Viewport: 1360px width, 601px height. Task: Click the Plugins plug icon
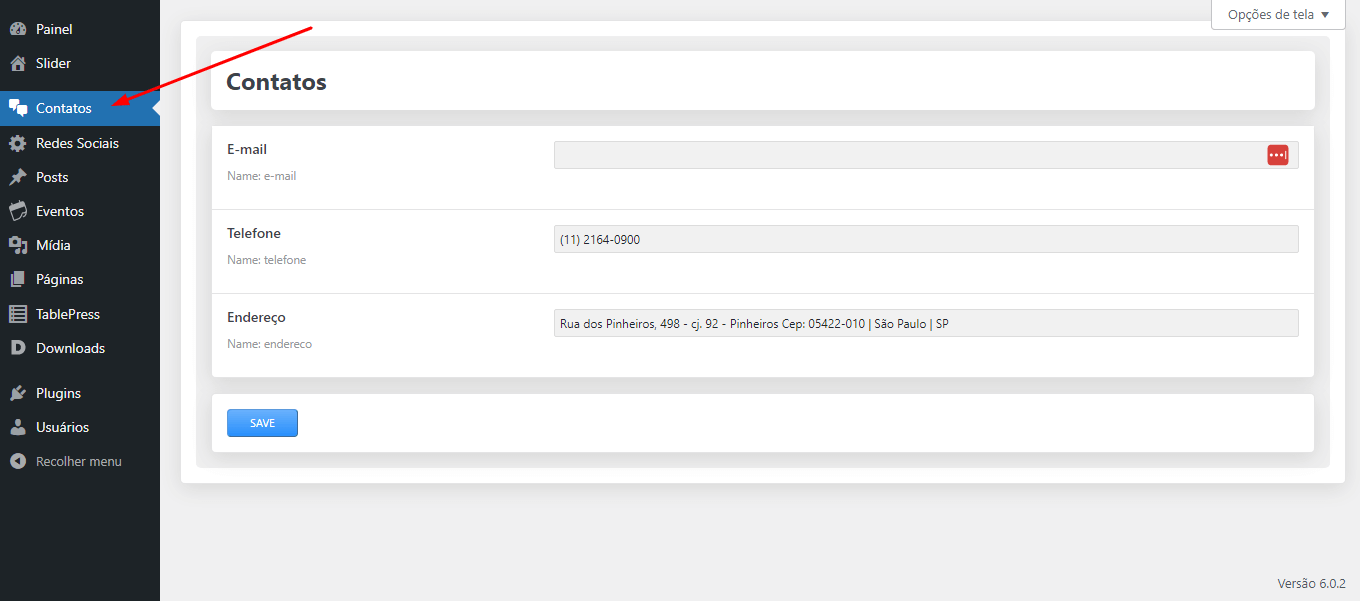click(x=18, y=393)
